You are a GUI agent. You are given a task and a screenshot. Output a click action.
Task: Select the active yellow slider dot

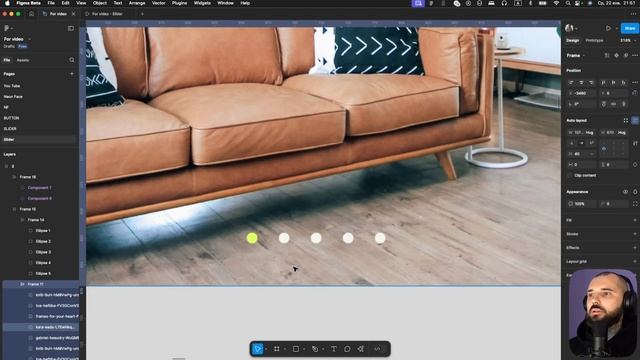(252, 238)
